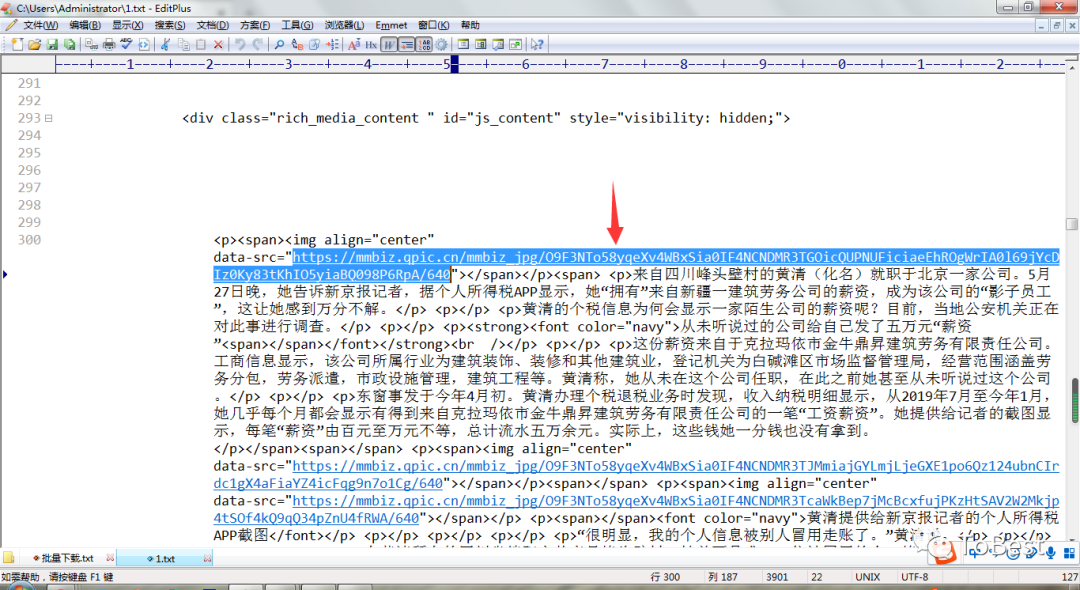Open the Emmet menu
The height and width of the screenshot is (590, 1080).
391,25
